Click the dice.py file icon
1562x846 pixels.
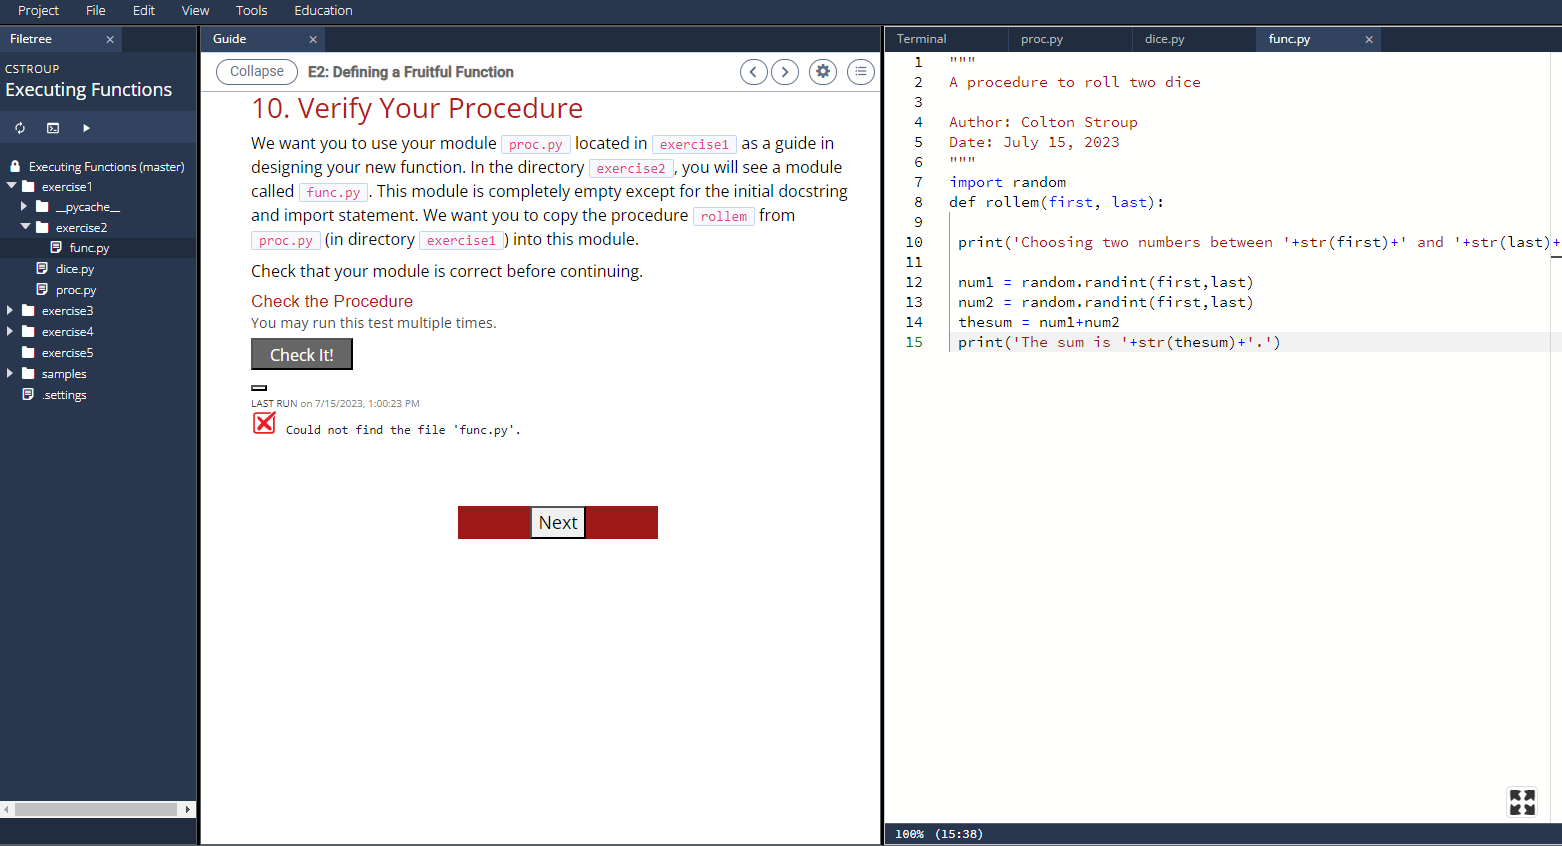[42, 268]
